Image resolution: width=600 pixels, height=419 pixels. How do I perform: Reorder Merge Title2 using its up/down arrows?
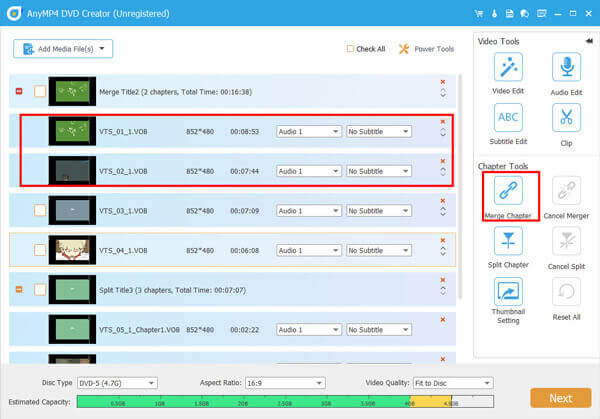click(443, 93)
